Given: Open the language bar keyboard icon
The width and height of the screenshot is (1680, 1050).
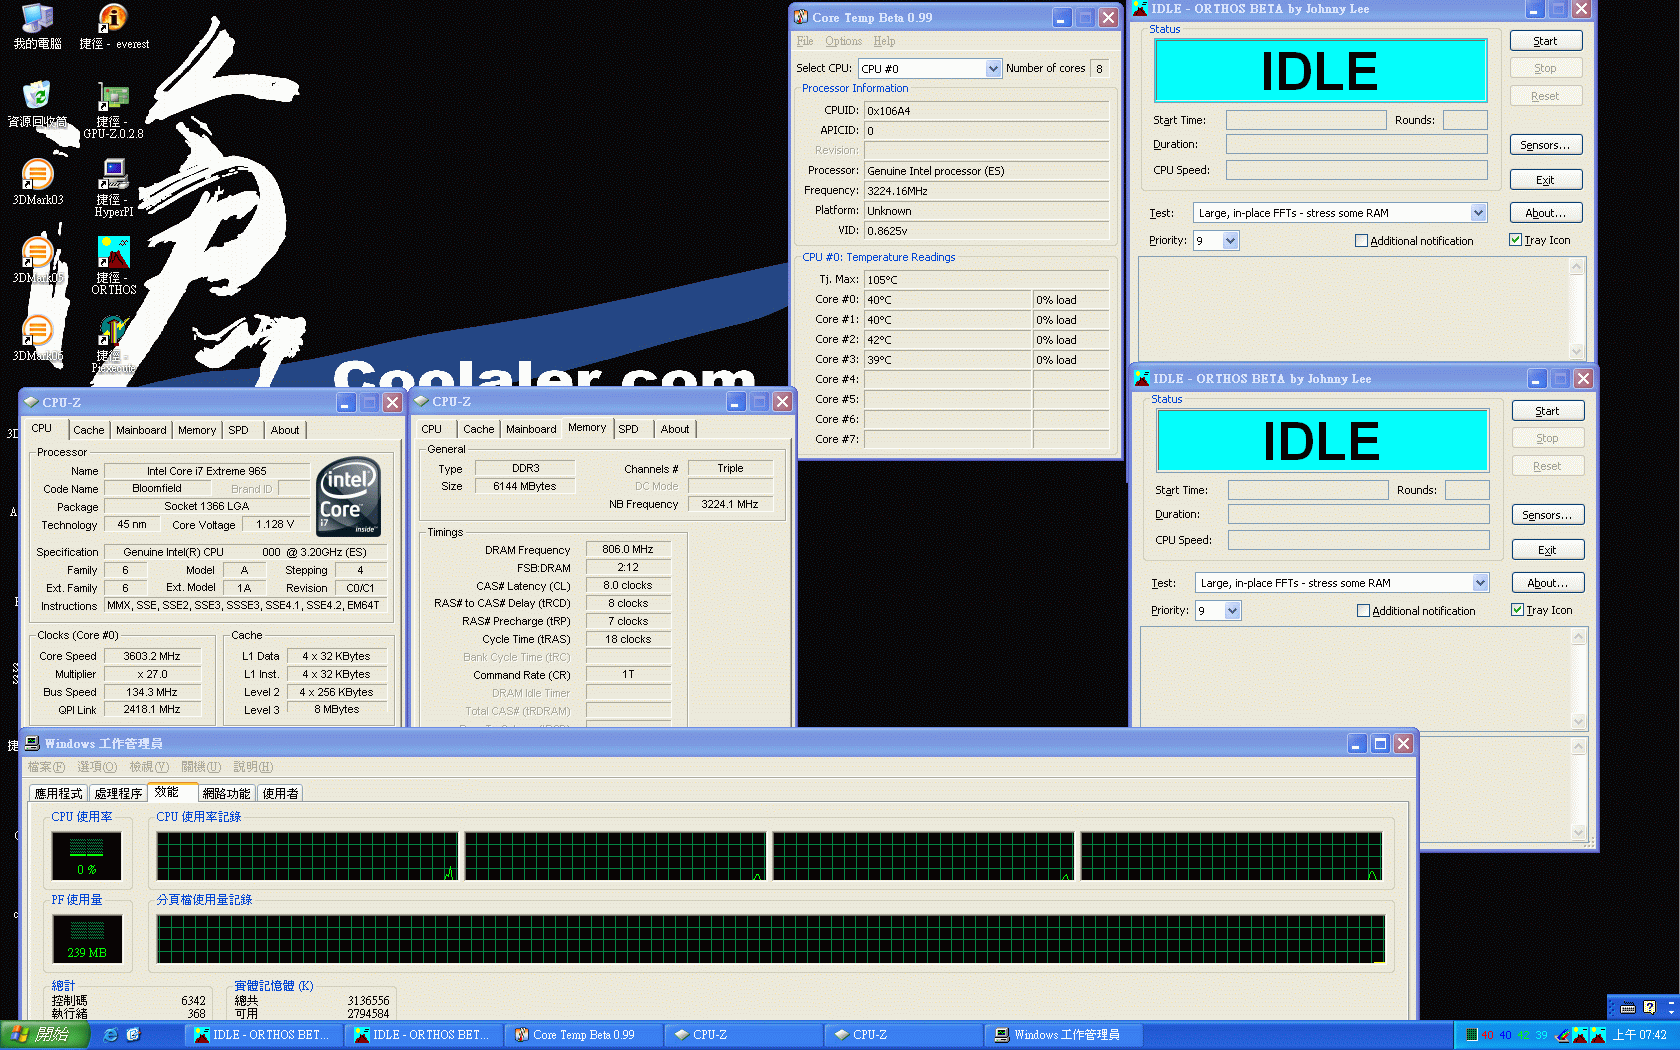Looking at the screenshot, I should tap(1628, 1007).
